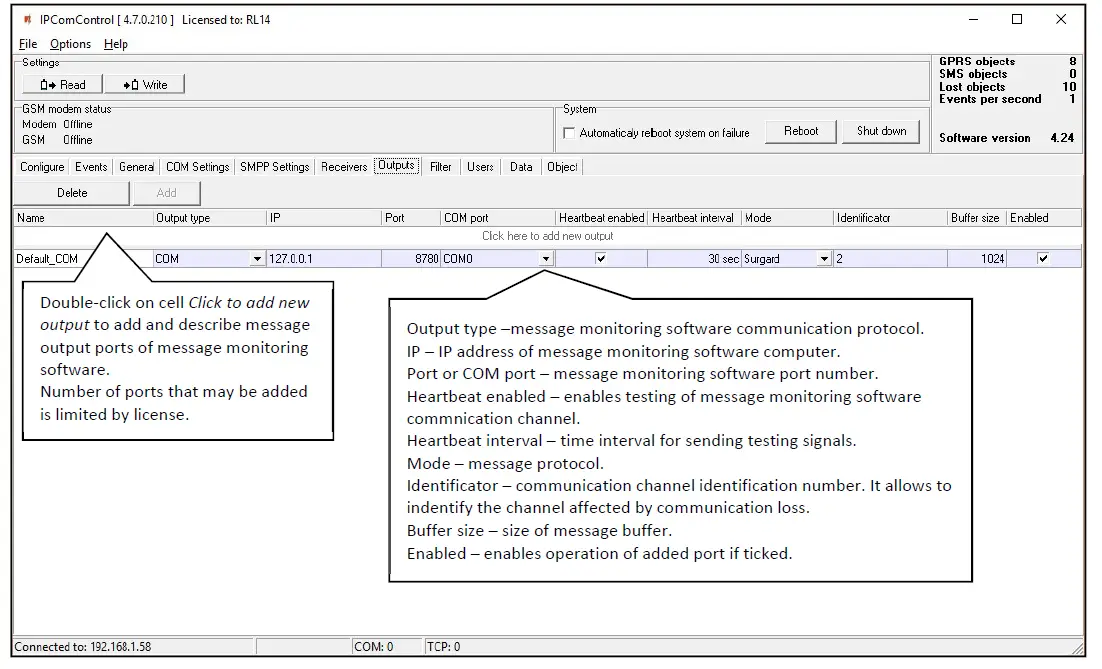Untick Heartbeat enabled for Default_COM
This screenshot has width=1102, height=669.
coord(599,258)
